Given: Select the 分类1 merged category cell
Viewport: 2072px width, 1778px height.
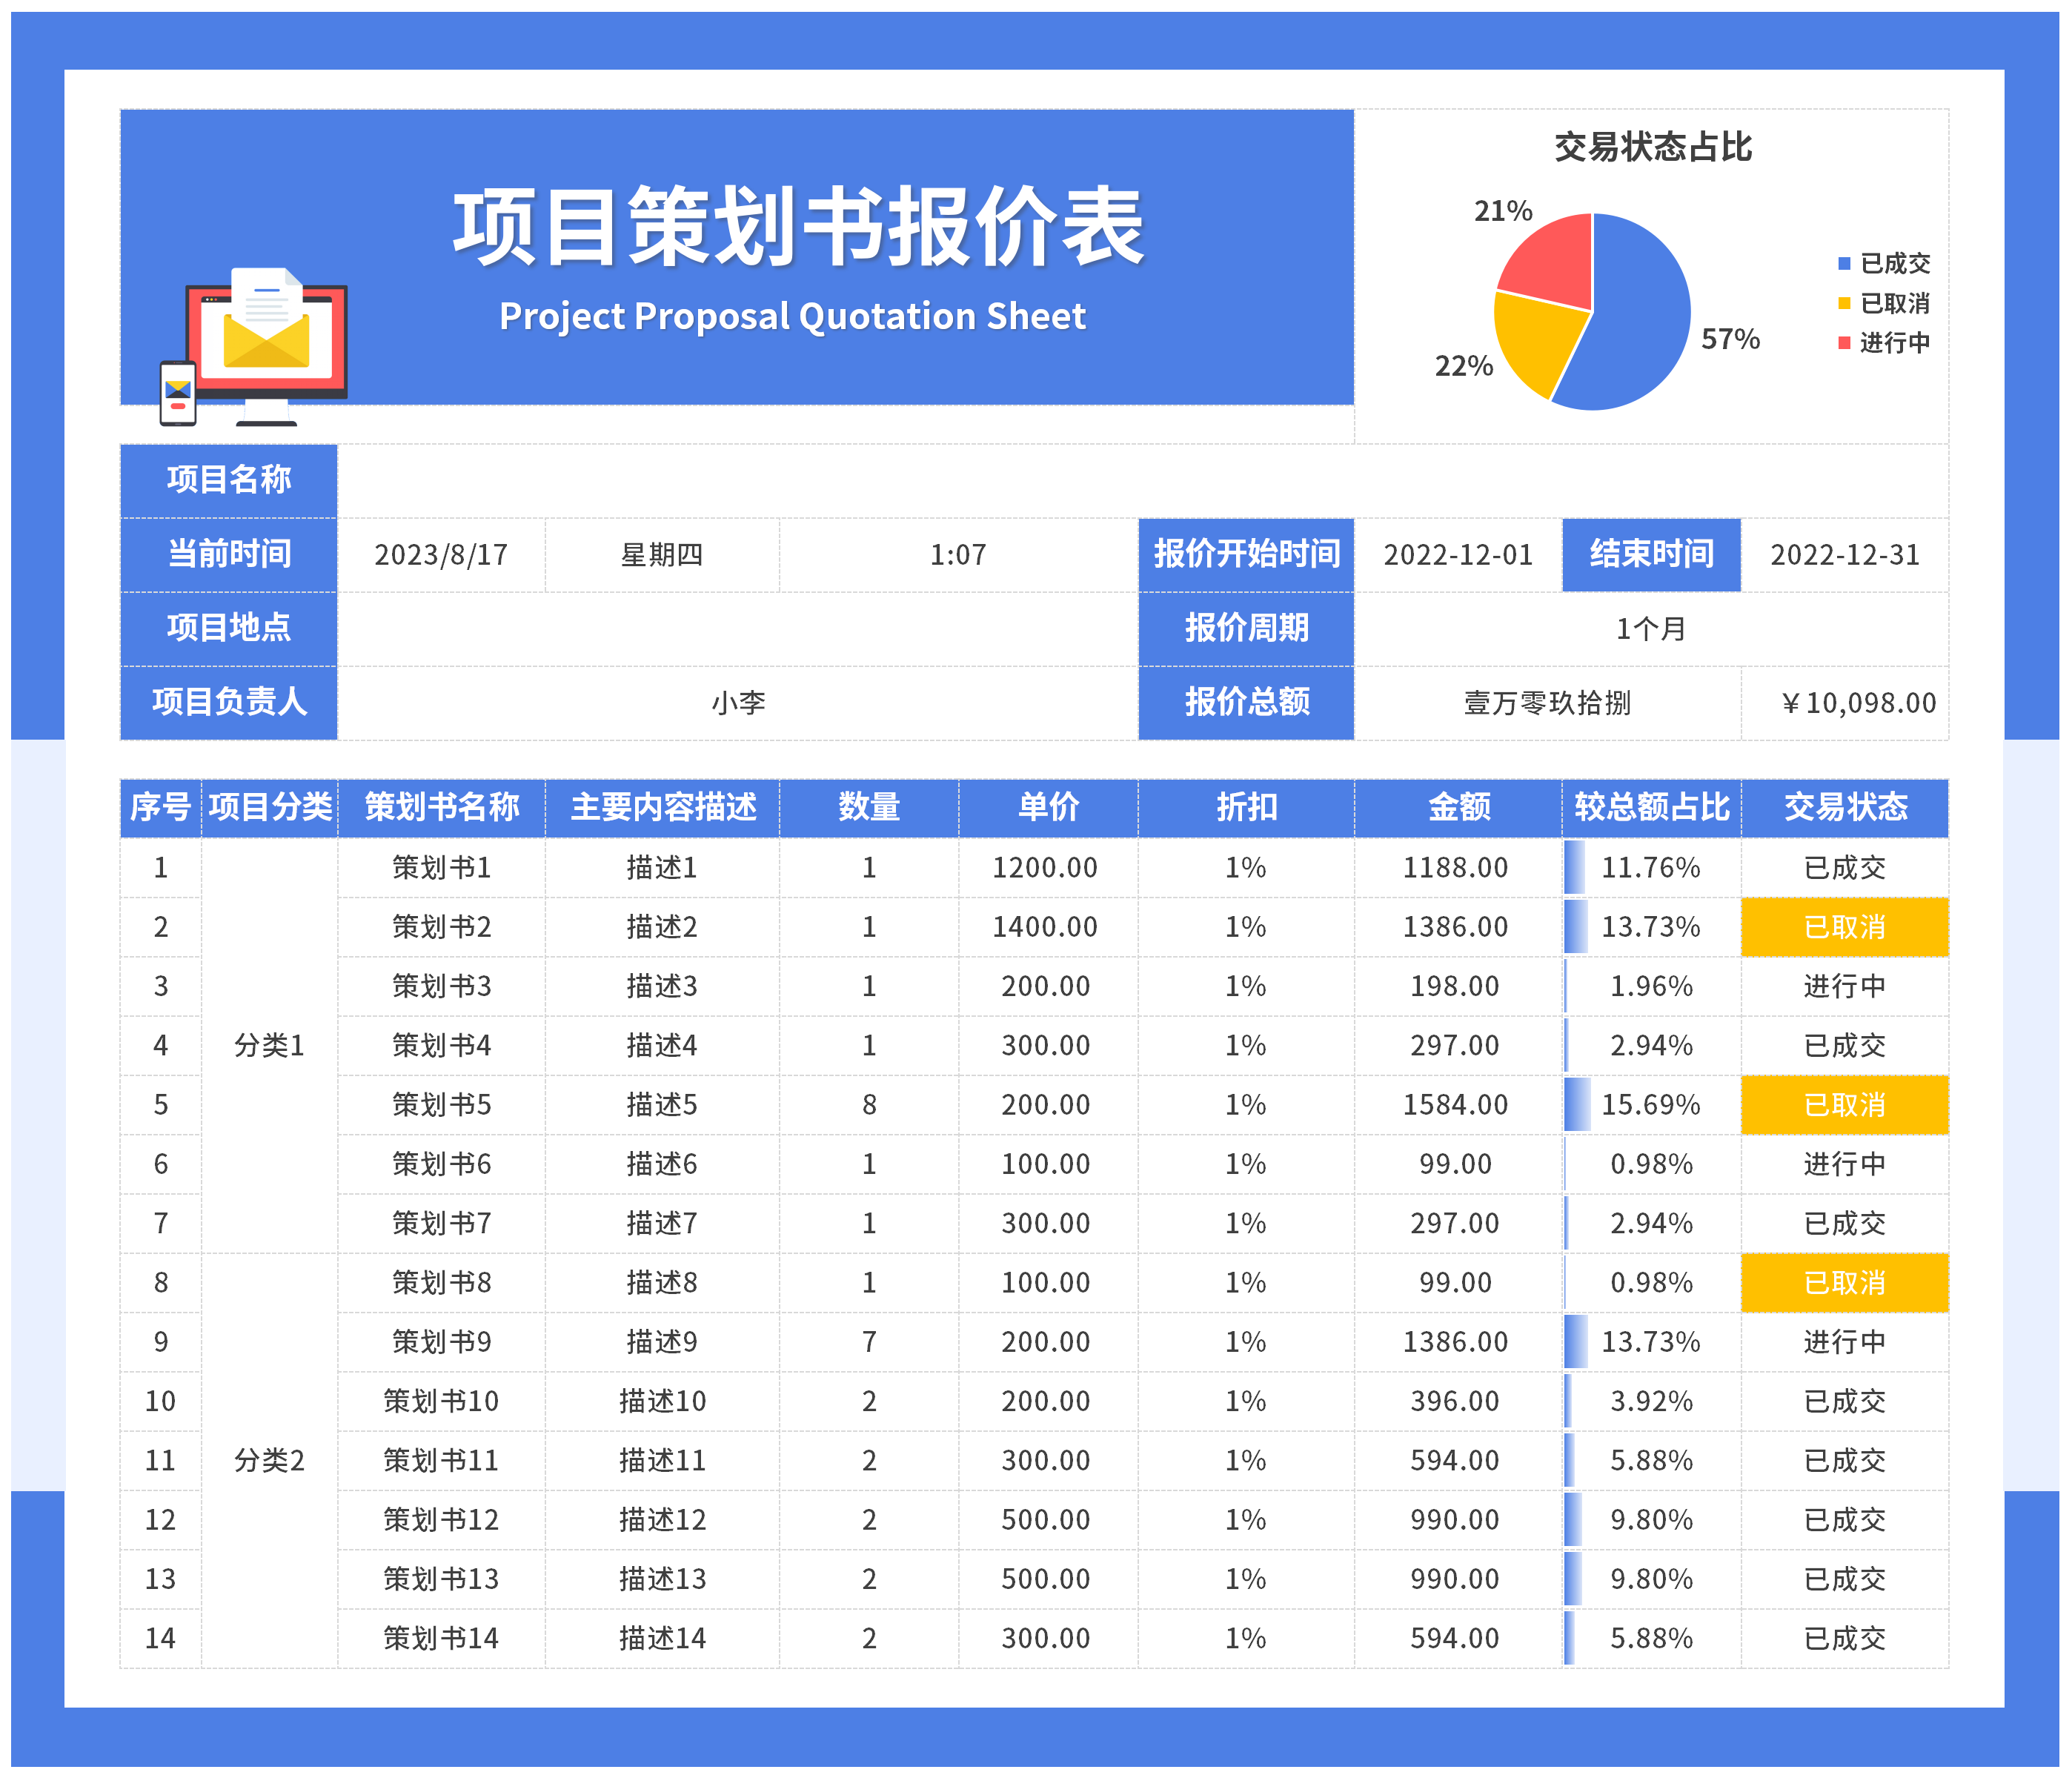Looking at the screenshot, I should [x=269, y=1046].
